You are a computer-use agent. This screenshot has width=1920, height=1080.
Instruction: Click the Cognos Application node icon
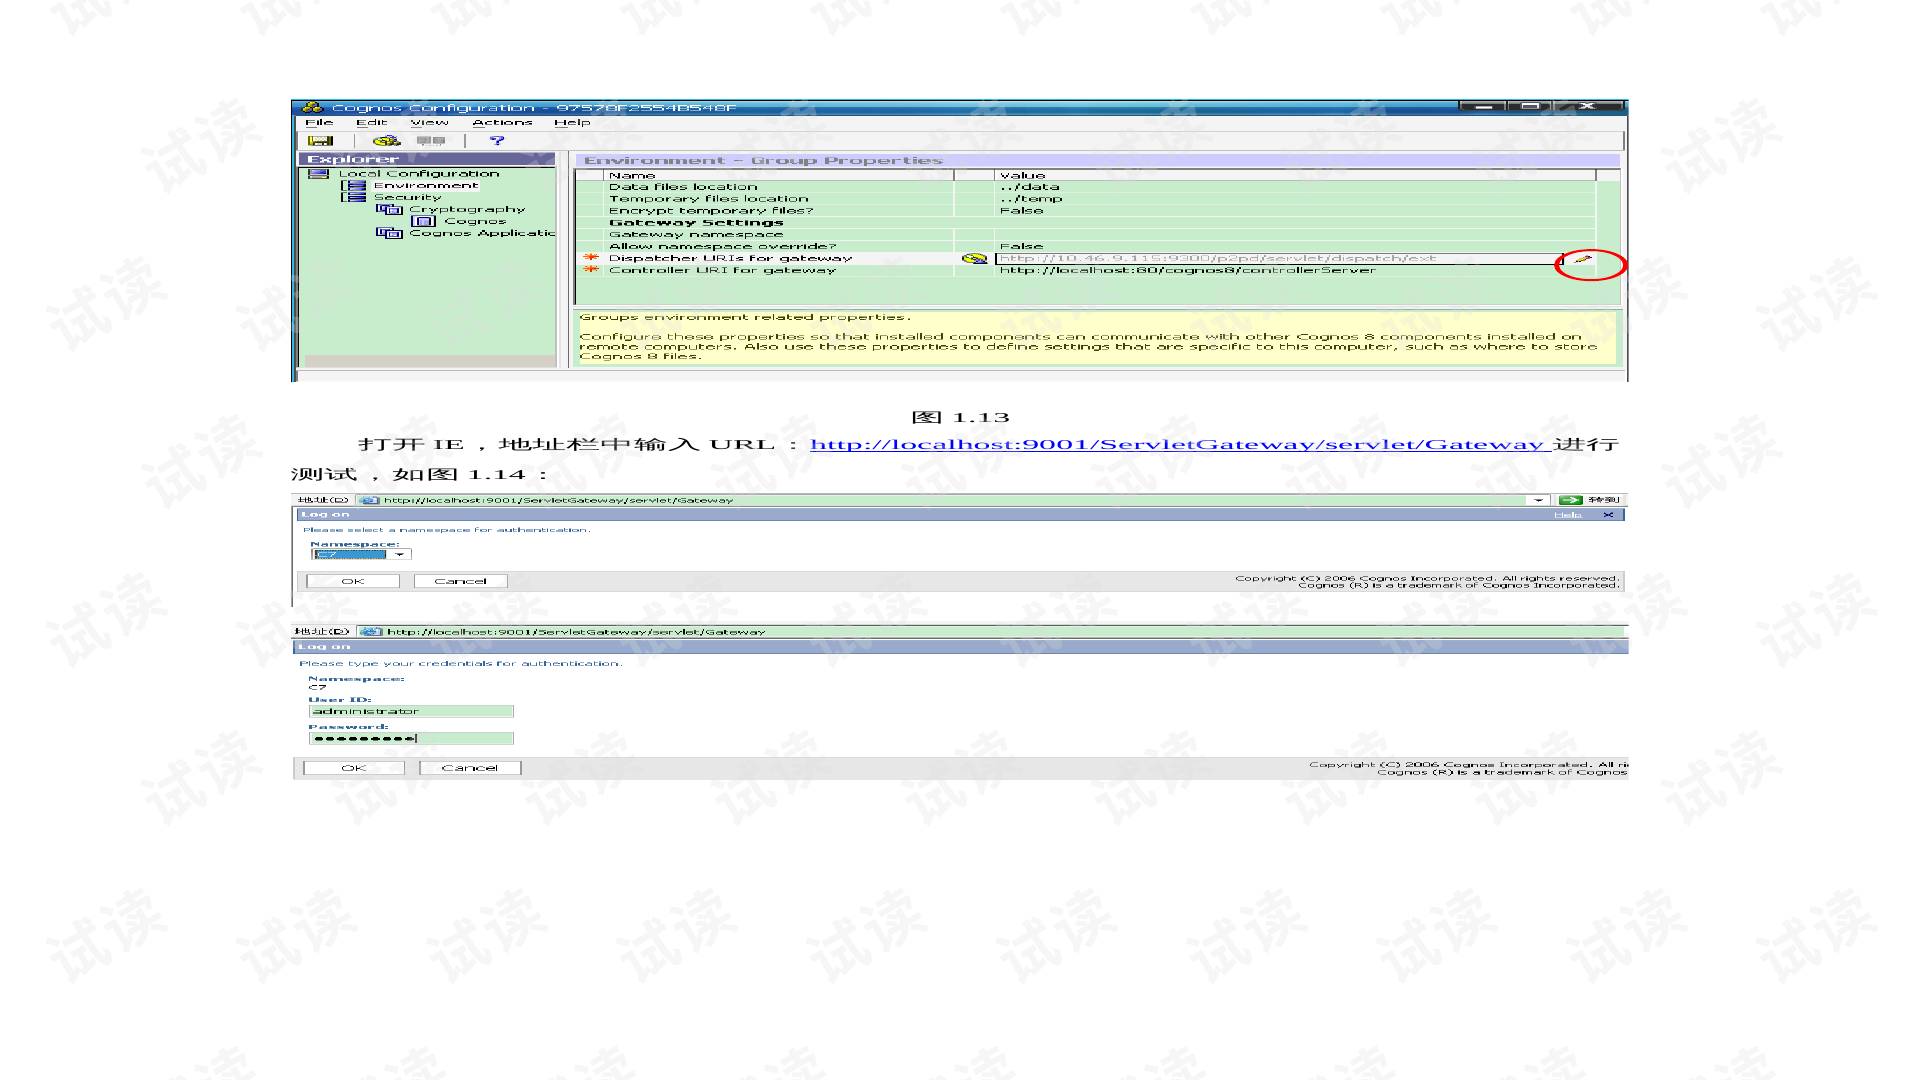(389, 233)
